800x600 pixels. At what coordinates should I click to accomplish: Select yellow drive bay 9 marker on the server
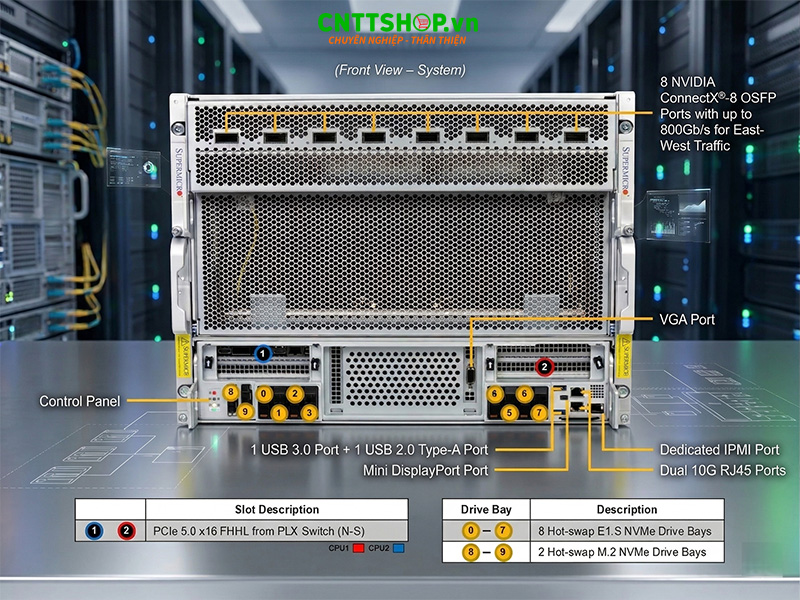244,411
